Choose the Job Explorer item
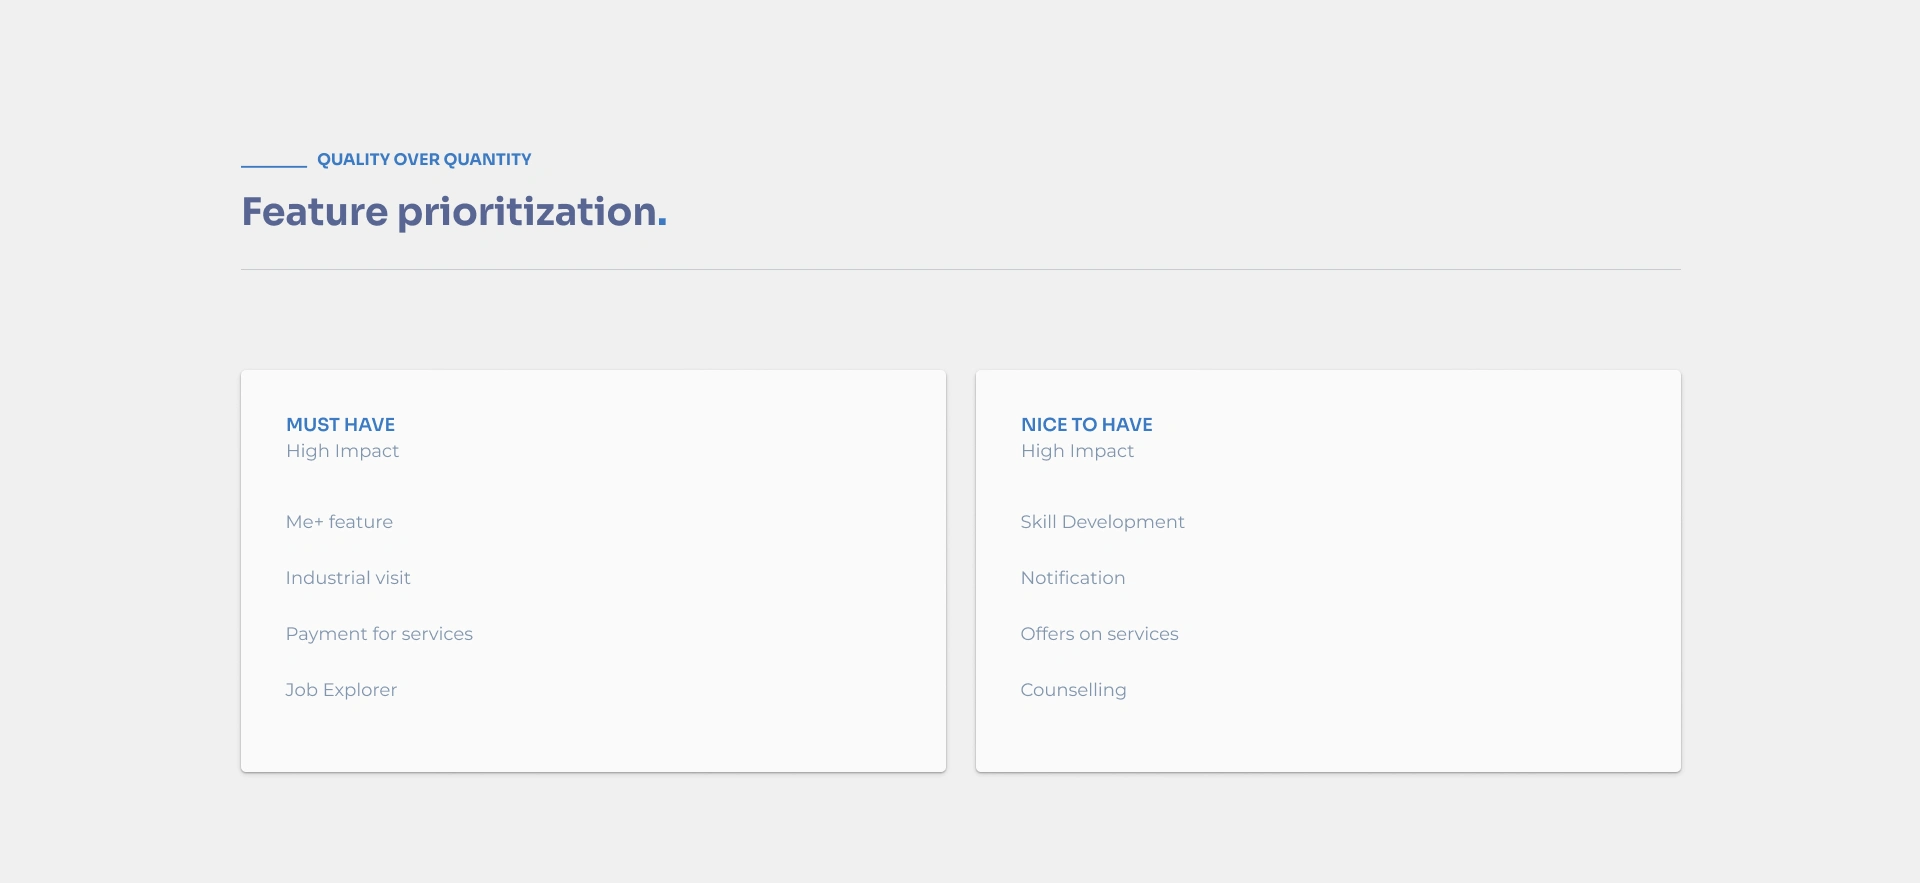This screenshot has height=883, width=1920. point(341,690)
